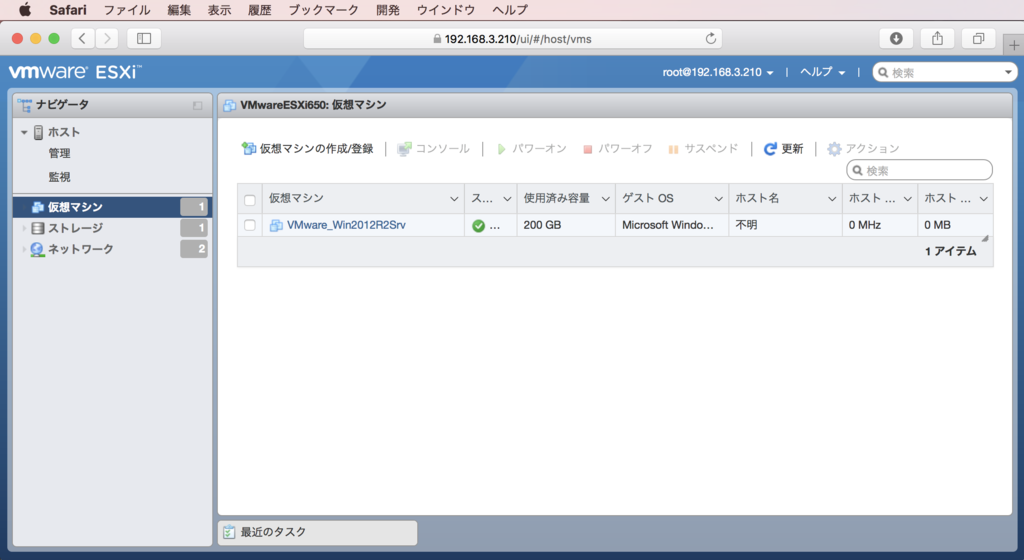Screen dimensions: 1024x560
Task: Open the ESXi ヘルプ dropdown
Action: click(822, 72)
